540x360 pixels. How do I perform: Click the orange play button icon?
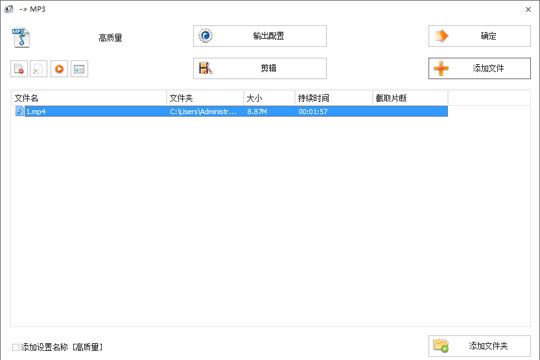click(59, 69)
